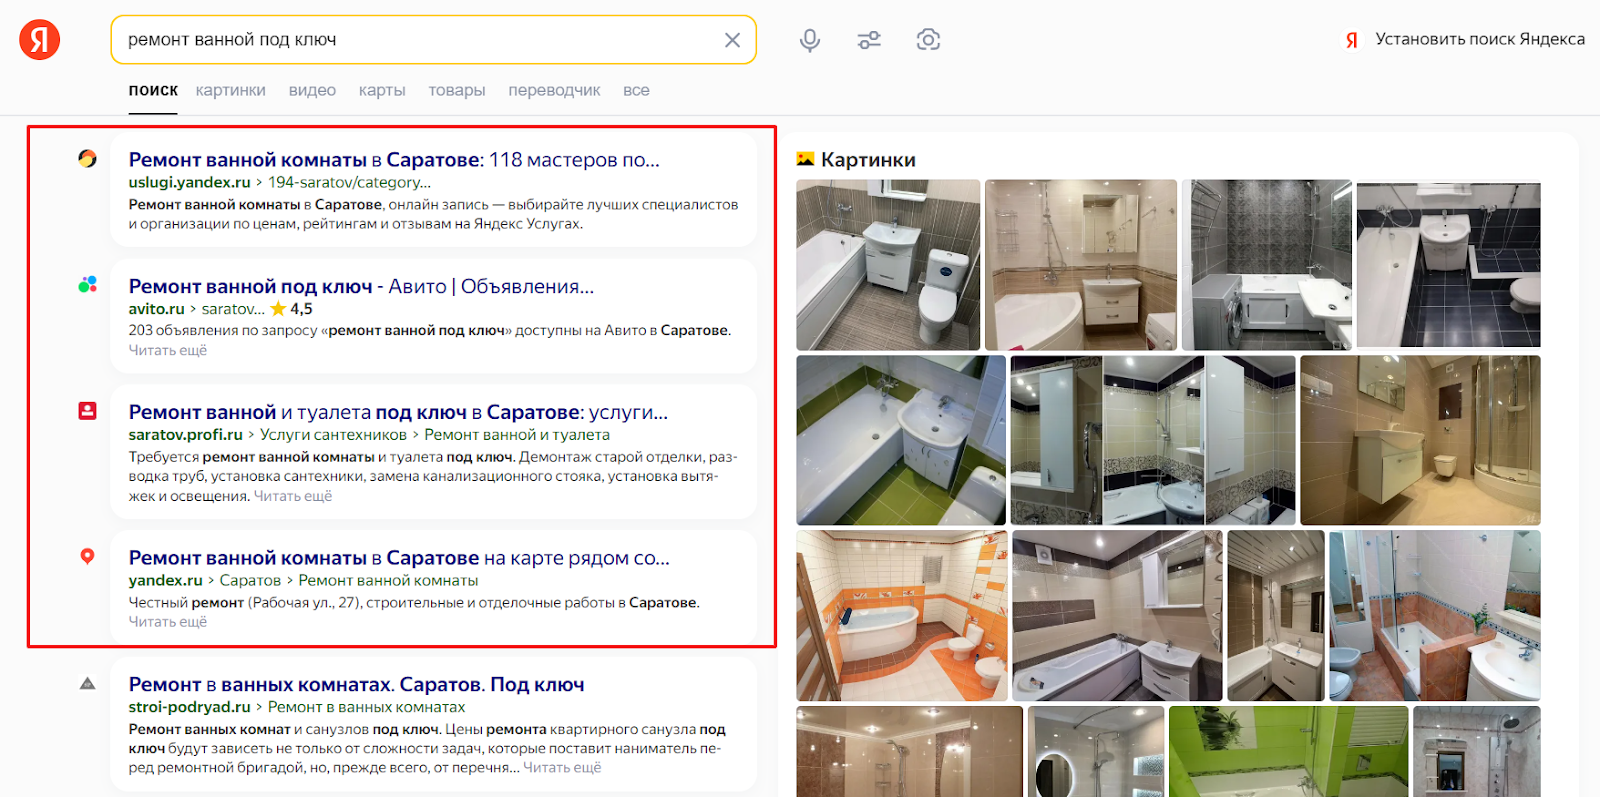Click 'yandex.ru' site address in maps result

coord(165,580)
